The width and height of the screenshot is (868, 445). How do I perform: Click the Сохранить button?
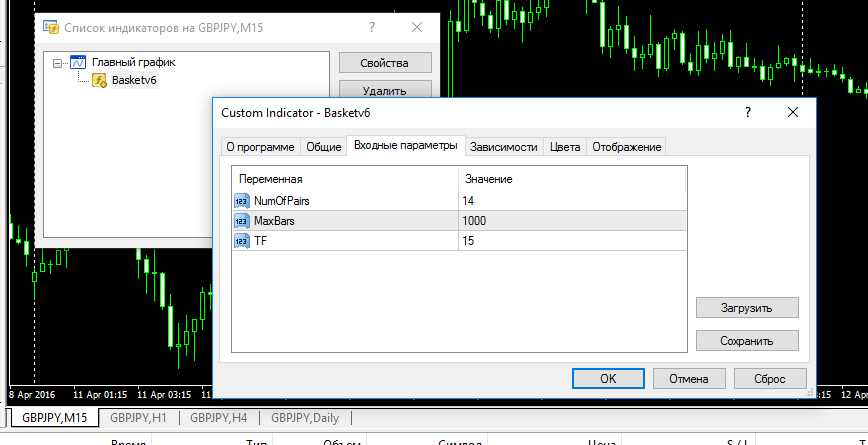pyautogui.click(x=747, y=341)
